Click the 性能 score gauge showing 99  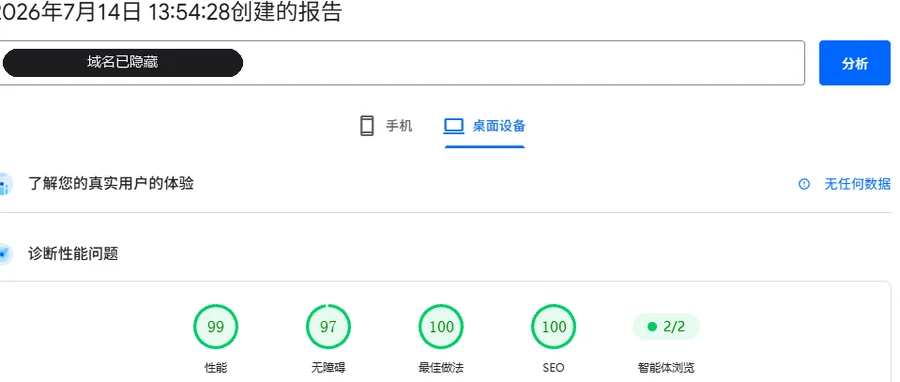coord(215,327)
